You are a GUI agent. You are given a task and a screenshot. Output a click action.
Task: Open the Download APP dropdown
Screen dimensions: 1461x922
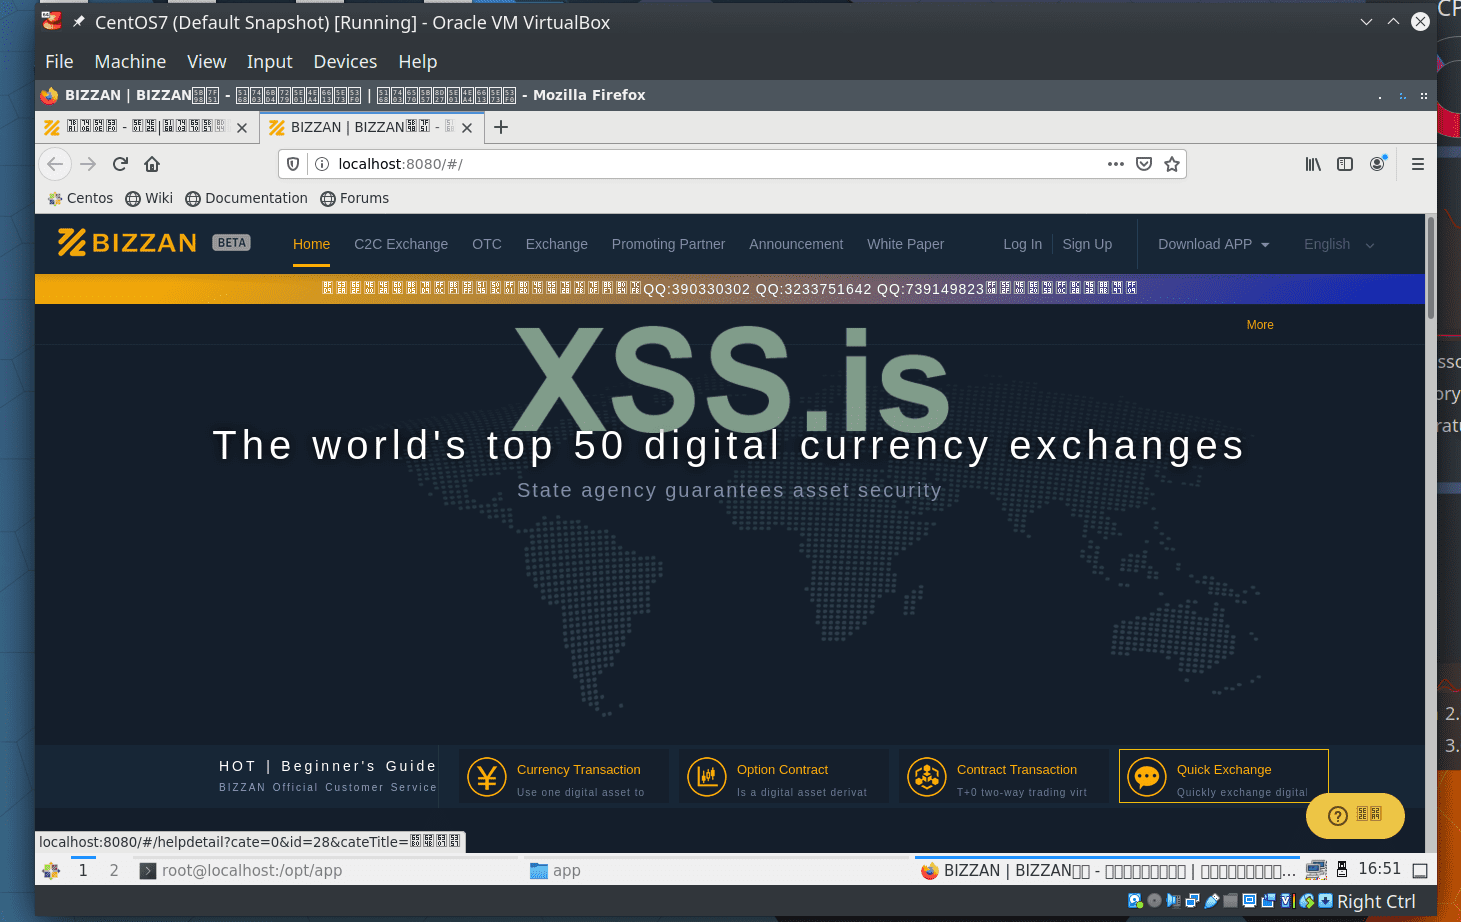tap(1213, 244)
